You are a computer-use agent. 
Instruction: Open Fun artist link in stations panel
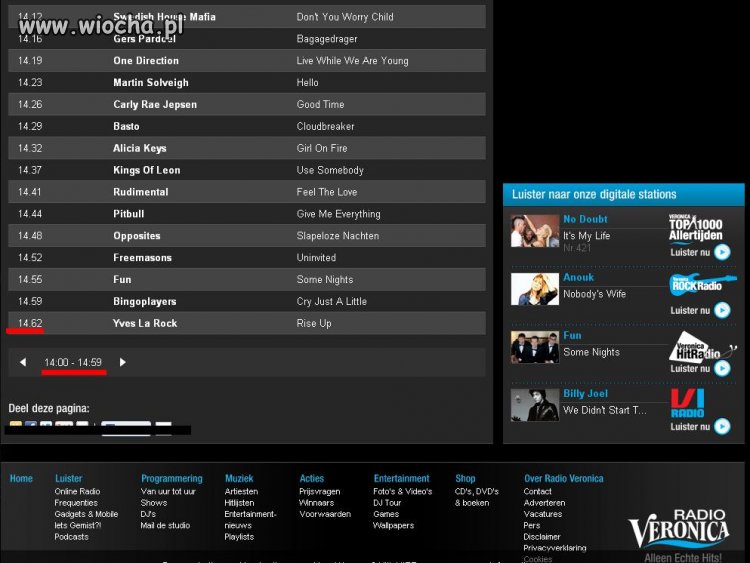tap(572, 335)
